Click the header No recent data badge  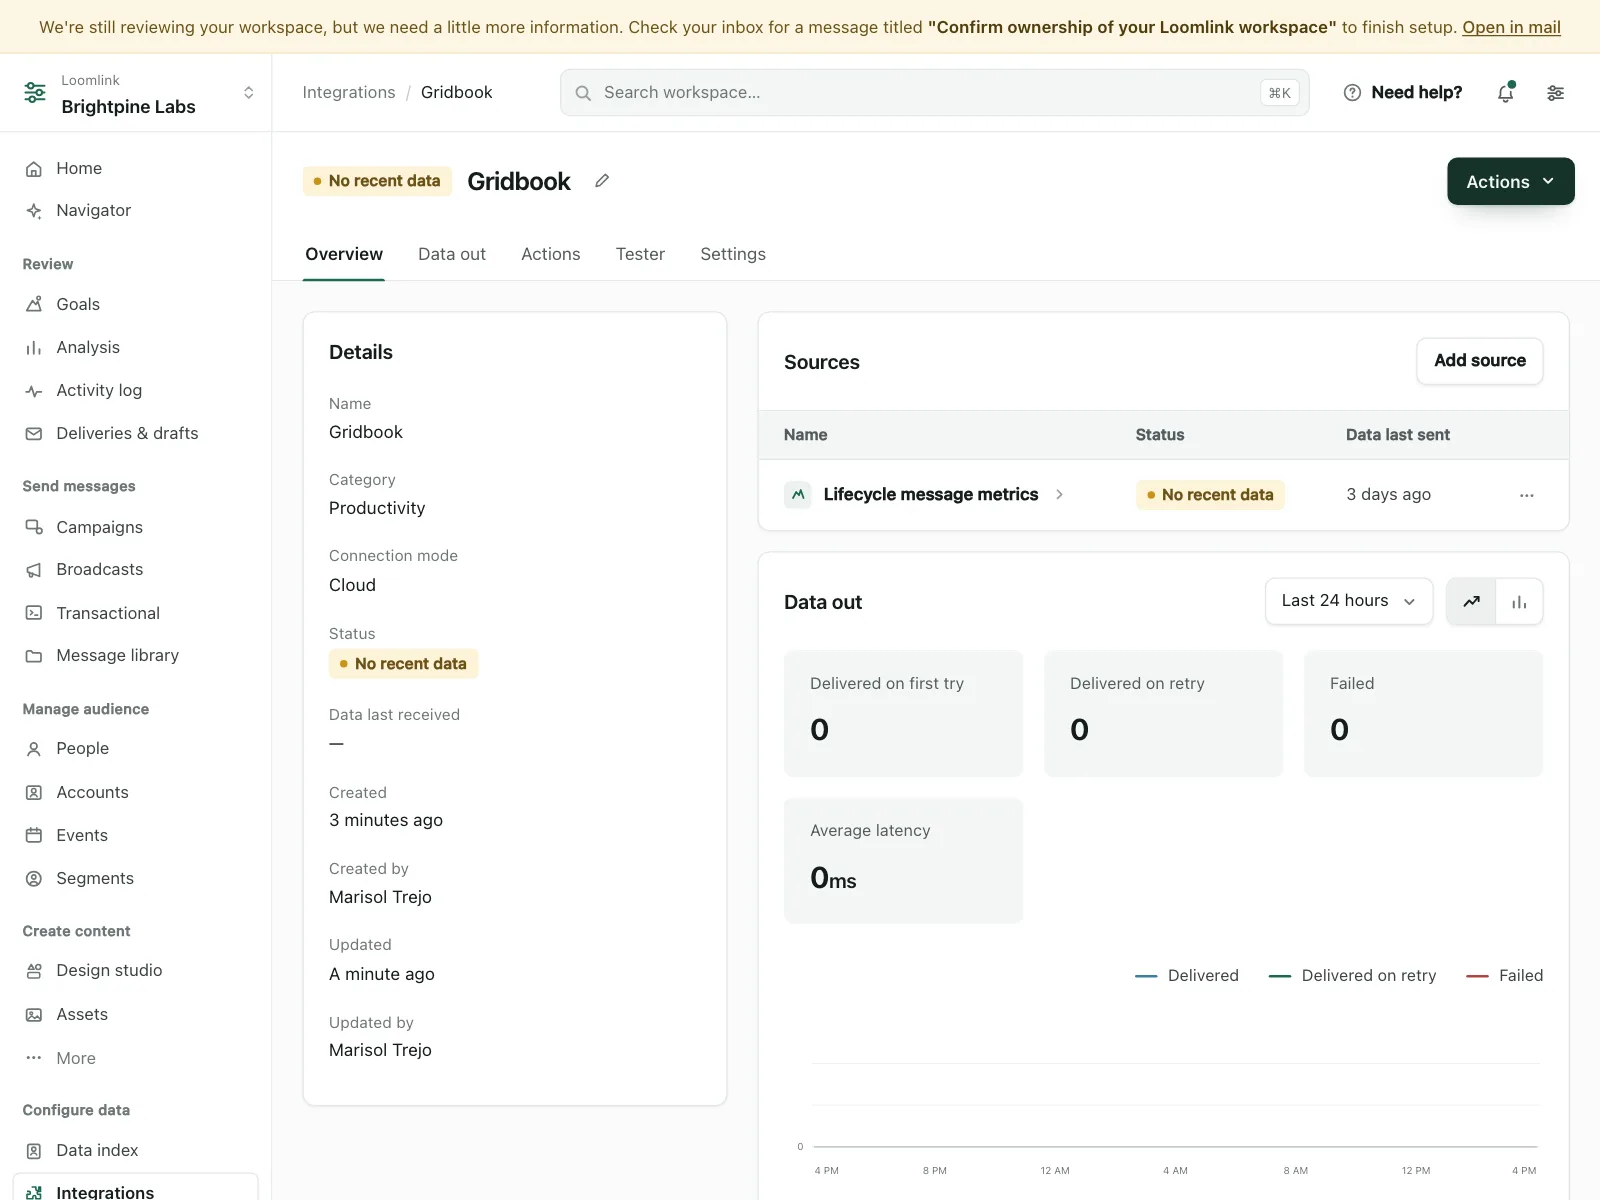[x=377, y=181]
